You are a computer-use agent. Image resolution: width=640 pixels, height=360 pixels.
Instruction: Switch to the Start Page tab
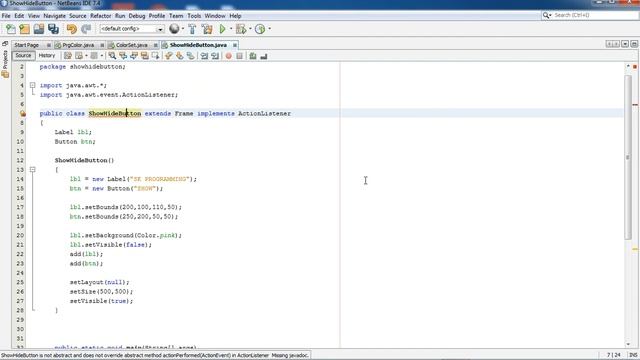27,45
